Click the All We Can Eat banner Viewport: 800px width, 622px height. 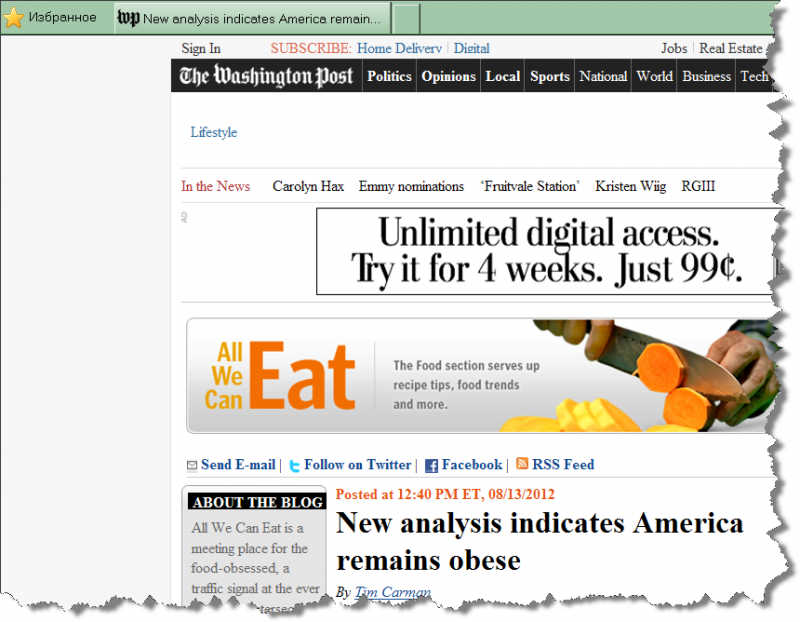tap(480, 376)
